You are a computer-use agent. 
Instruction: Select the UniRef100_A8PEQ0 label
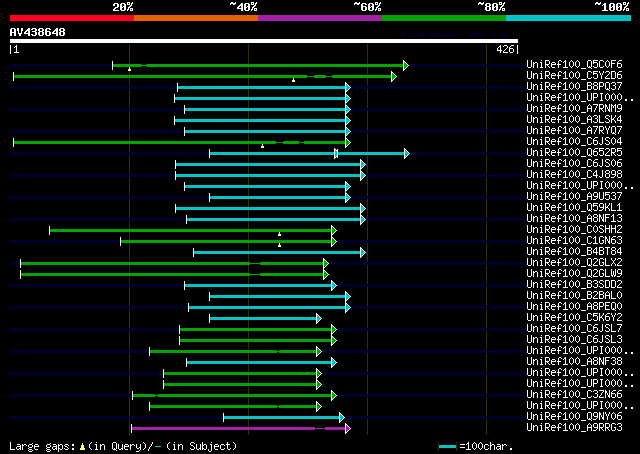click(574, 307)
